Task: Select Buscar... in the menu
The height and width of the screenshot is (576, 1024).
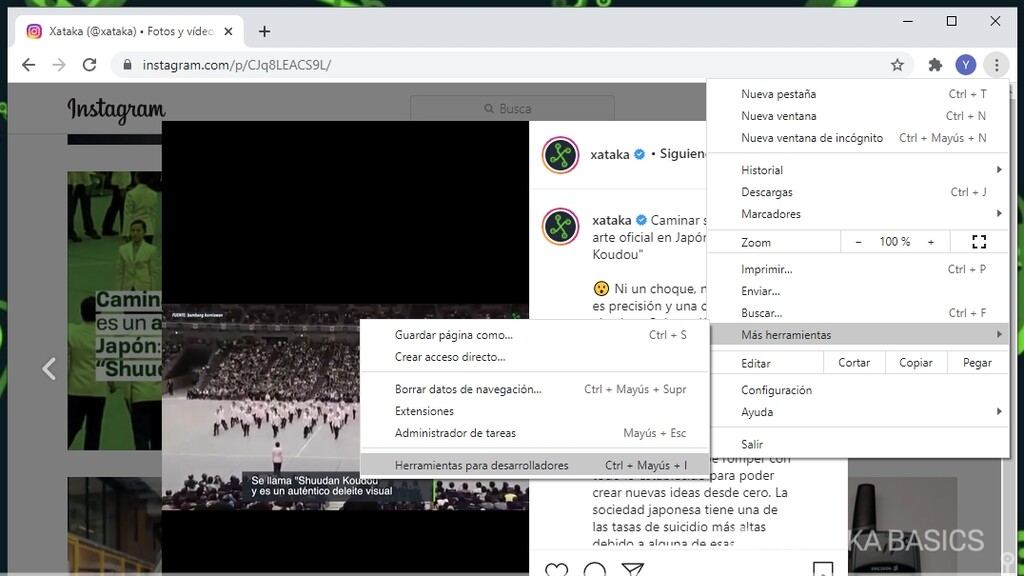Action: click(x=858, y=313)
